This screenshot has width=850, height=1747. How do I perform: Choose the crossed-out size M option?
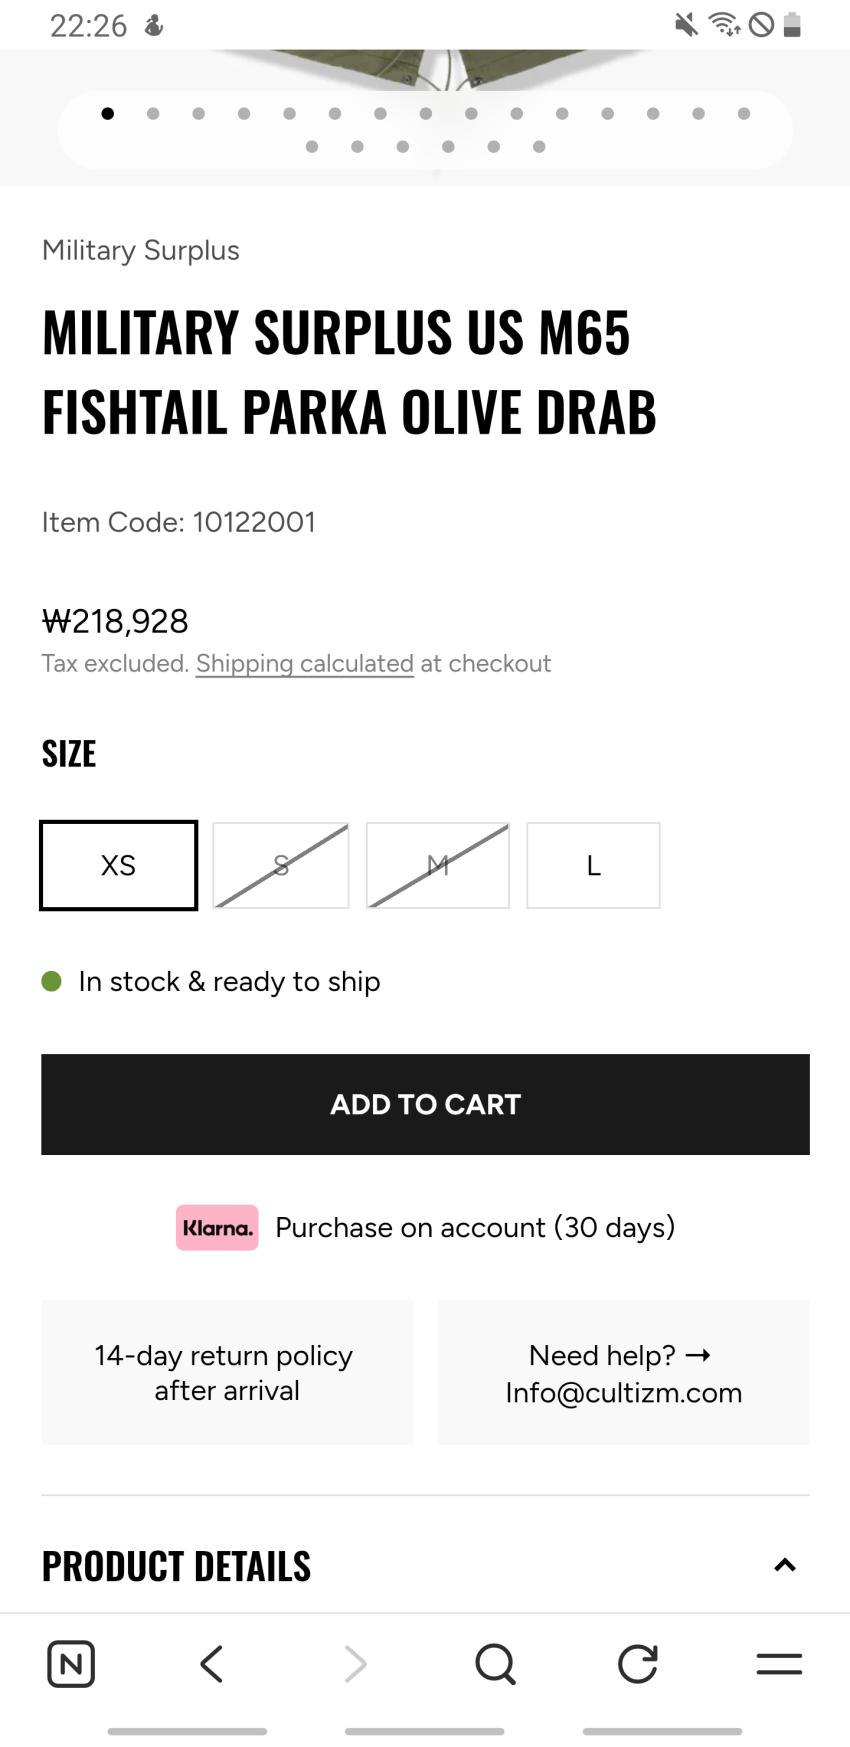click(x=438, y=865)
